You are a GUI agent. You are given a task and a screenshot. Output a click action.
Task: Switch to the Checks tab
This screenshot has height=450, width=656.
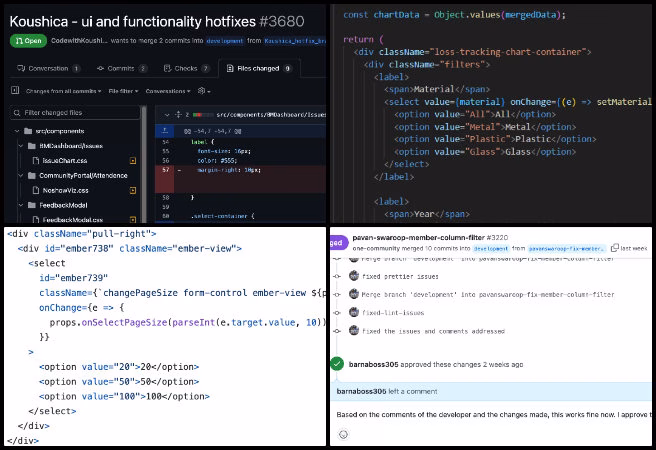(187, 68)
